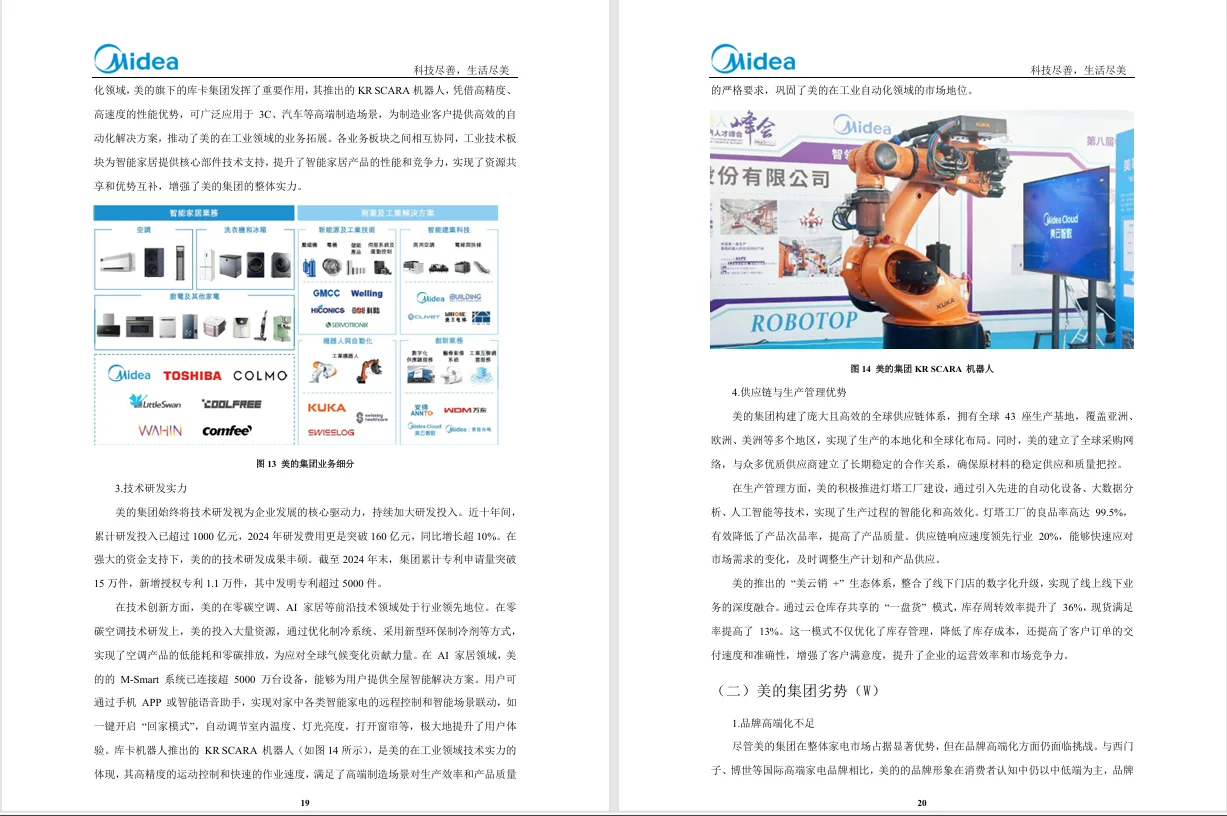Select the 智能家居業務 blue header bar
Screen dimensions: 1227x816
pyautogui.click(x=194, y=213)
